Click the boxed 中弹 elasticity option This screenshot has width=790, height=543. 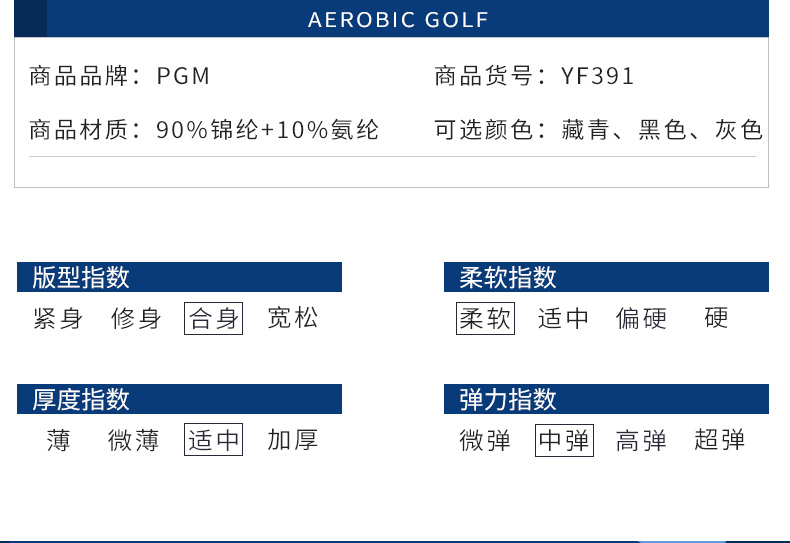coord(564,440)
